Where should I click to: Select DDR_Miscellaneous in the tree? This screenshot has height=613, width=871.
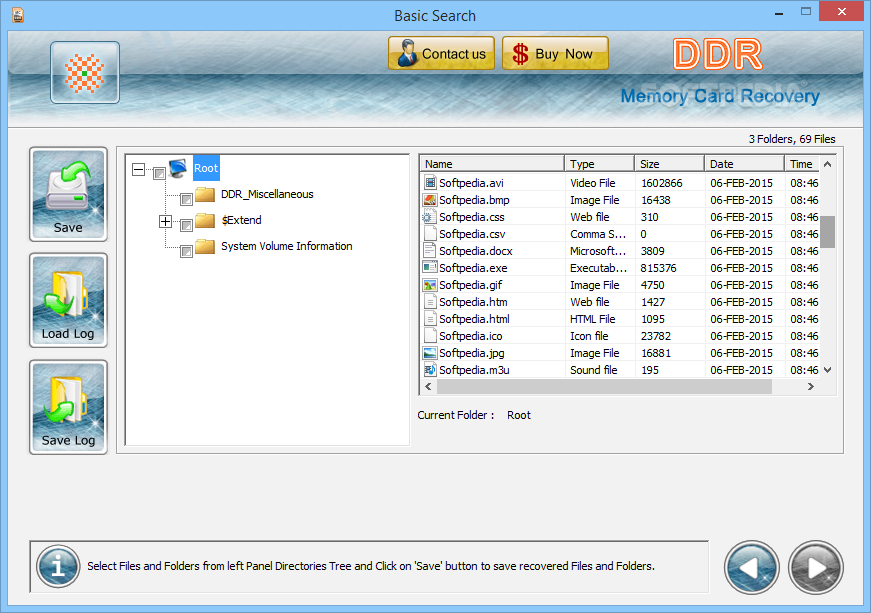coord(267,194)
